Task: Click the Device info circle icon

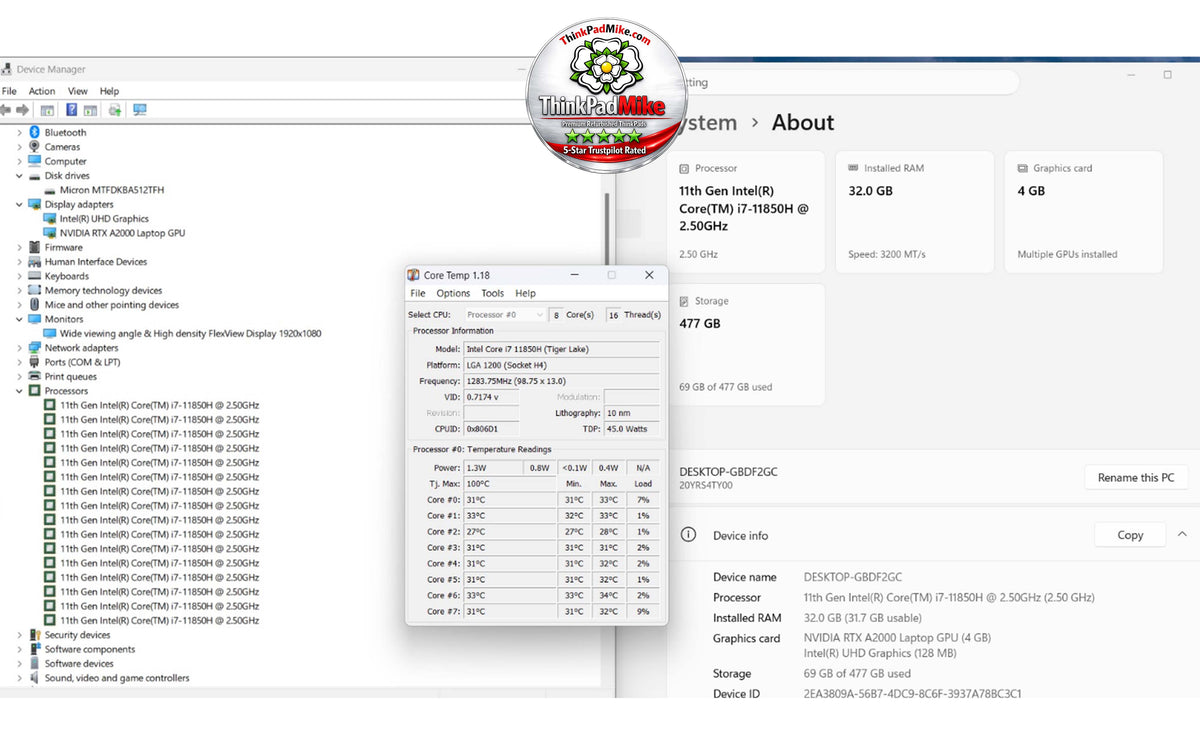Action: pyautogui.click(x=688, y=535)
